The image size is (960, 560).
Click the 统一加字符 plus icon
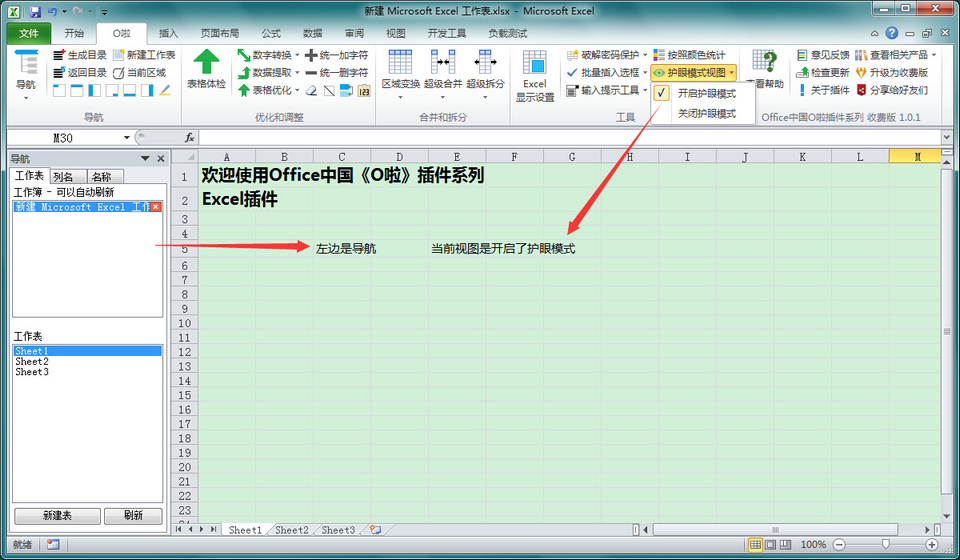pyautogui.click(x=311, y=55)
